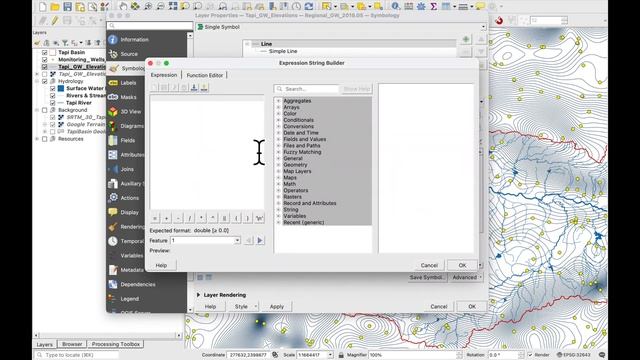Click the Refresh map icon
Image resolution: width=640 pixels, height=360 pixels.
click(309, 6)
